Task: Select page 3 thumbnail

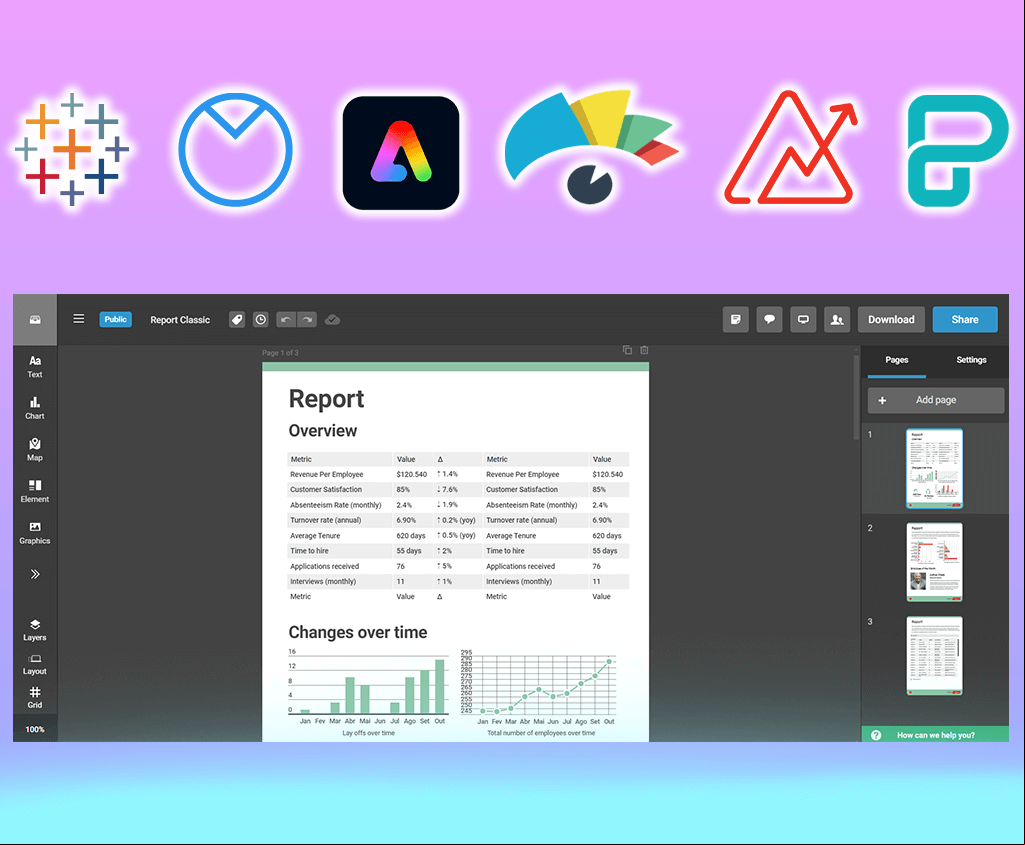Action: [x=935, y=655]
